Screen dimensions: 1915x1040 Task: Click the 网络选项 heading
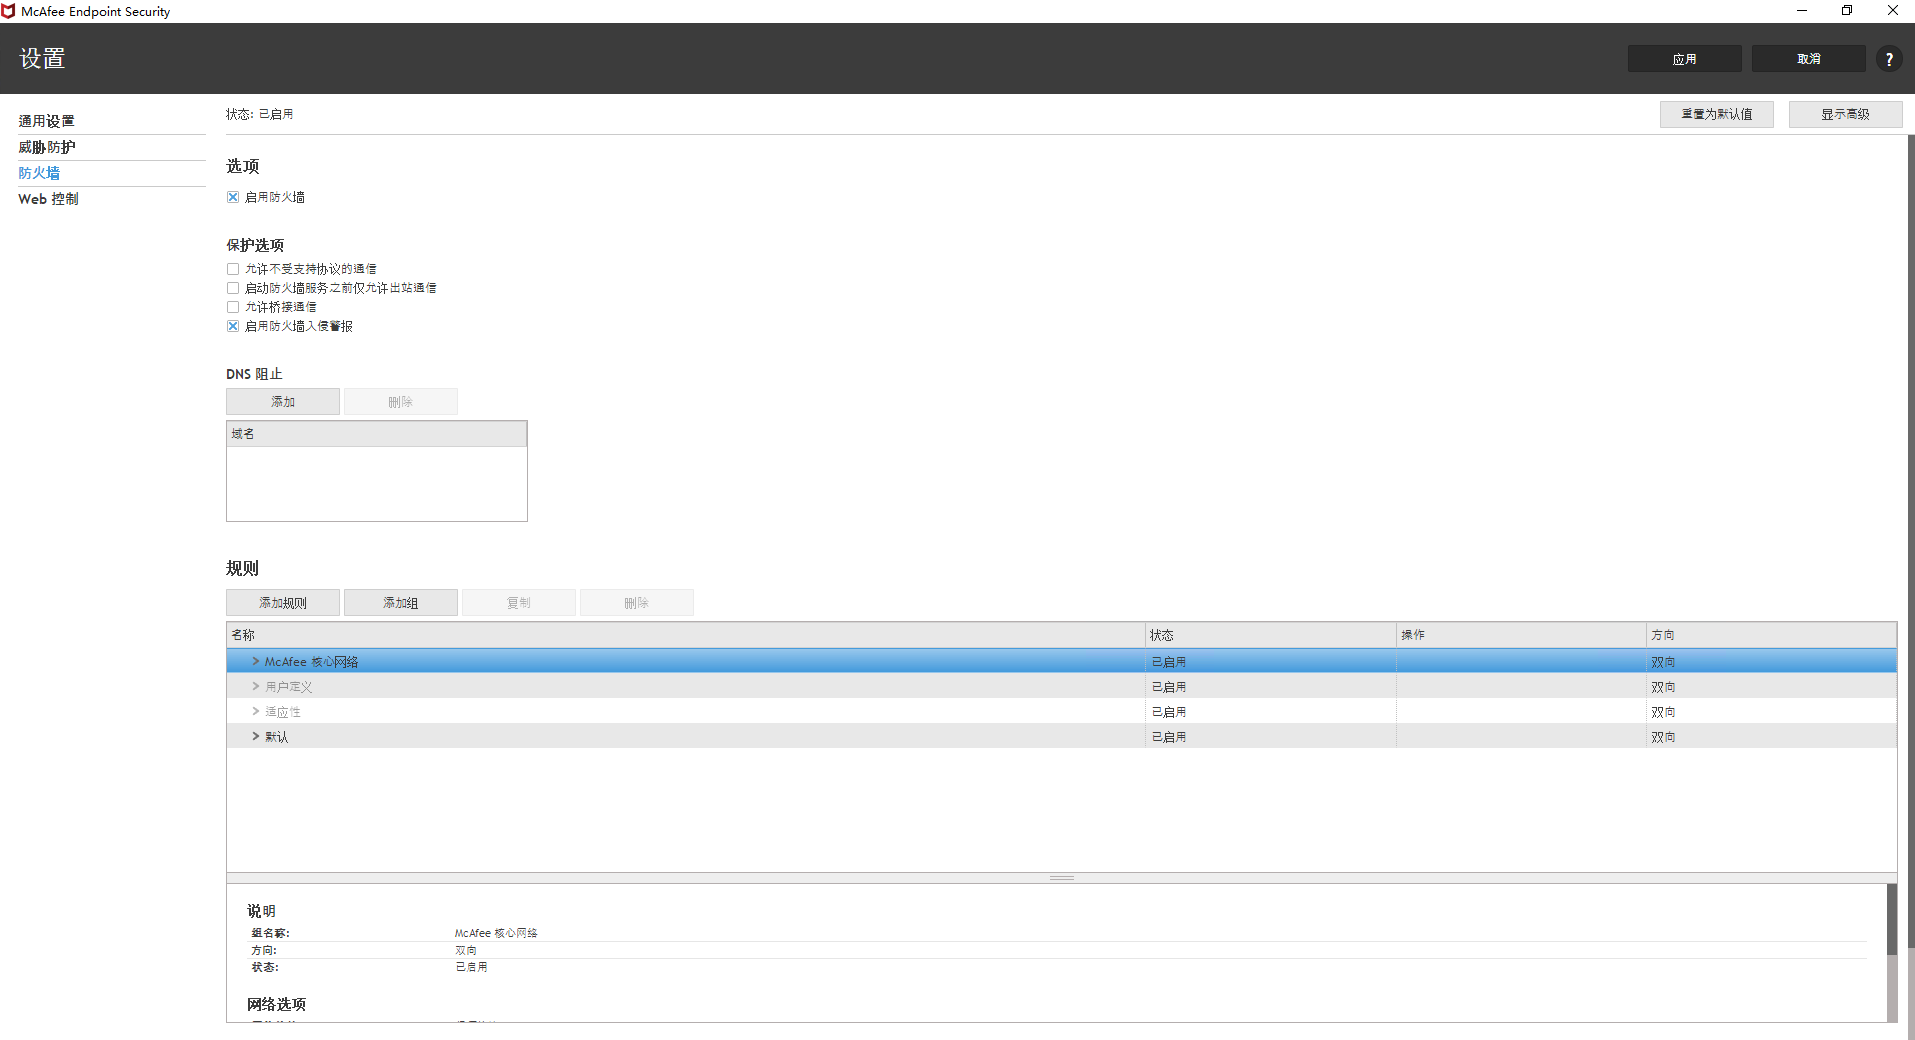276,1004
